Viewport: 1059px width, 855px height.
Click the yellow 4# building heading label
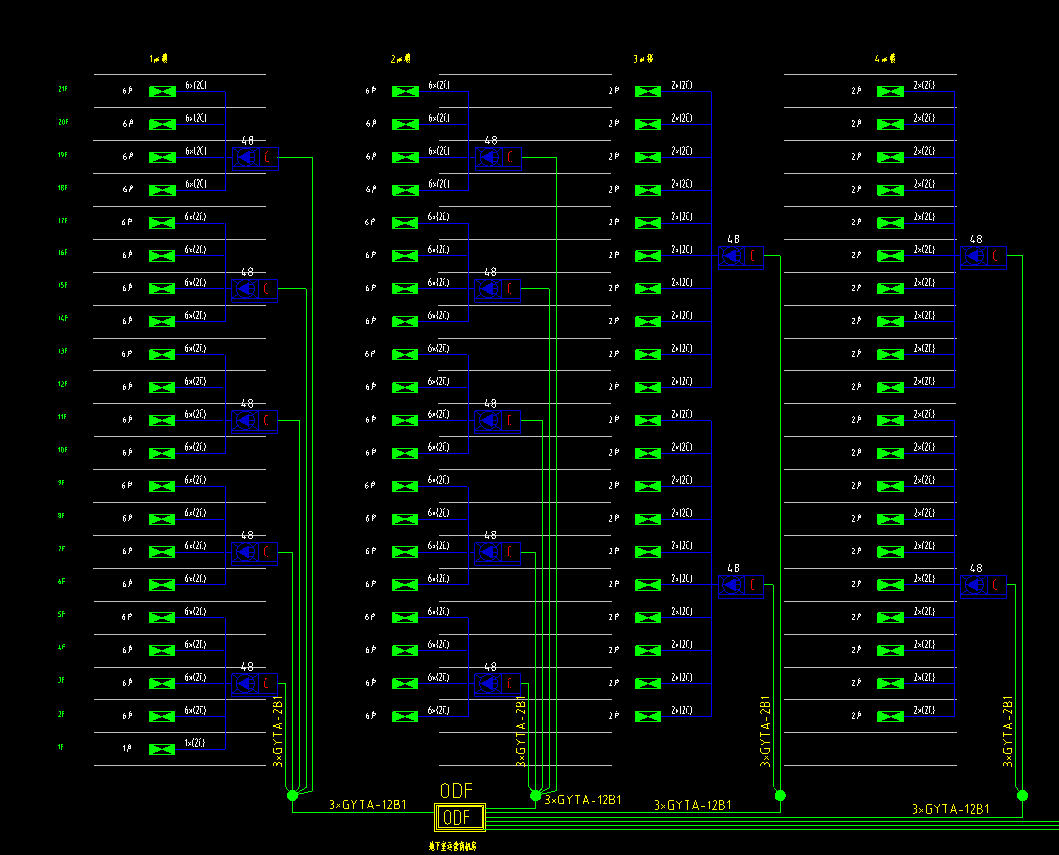coord(885,59)
